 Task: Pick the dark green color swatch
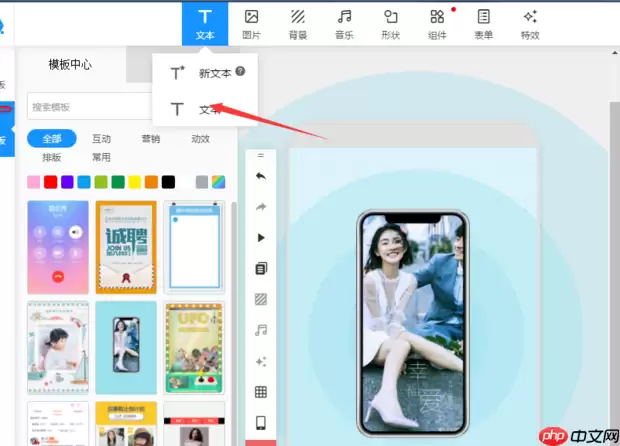tap(118, 182)
